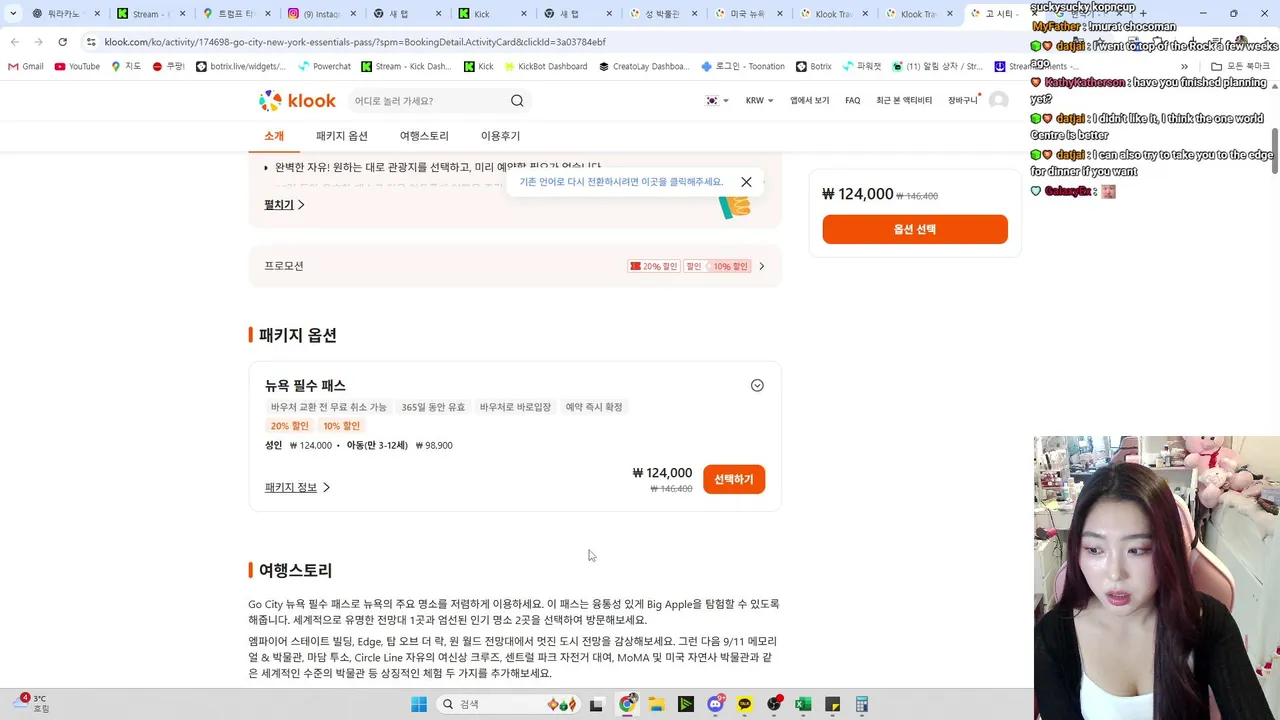Click the browser forward arrow
This screenshot has width=1280, height=720.
pos(38,42)
